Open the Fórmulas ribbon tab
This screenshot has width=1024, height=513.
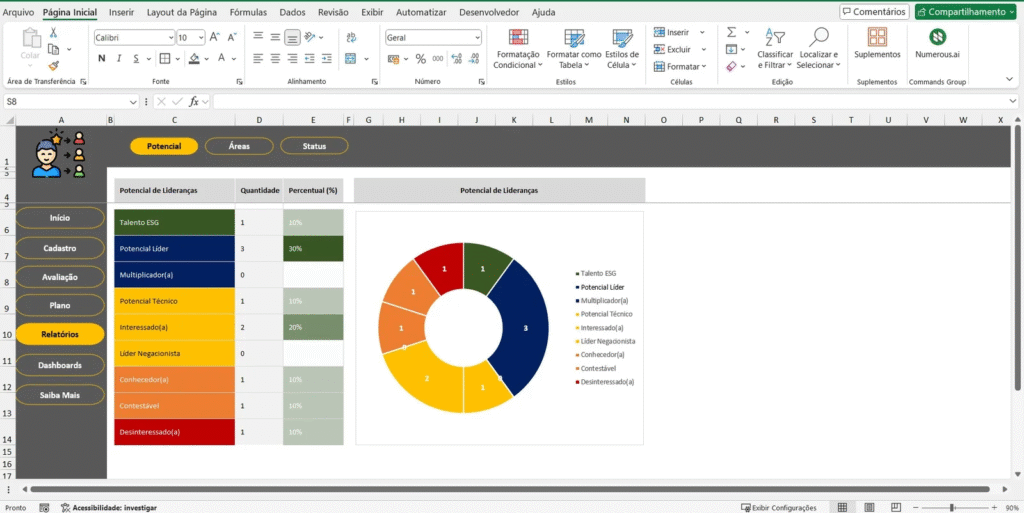point(248,12)
